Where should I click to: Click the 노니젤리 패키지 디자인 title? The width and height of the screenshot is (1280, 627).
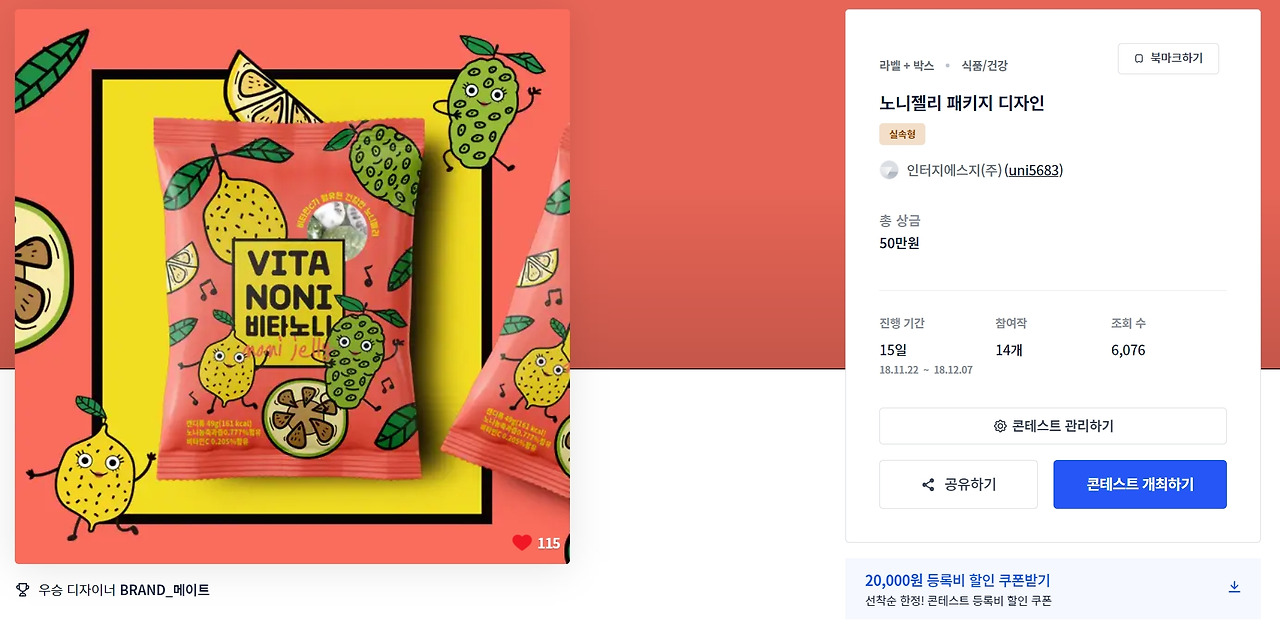pos(962,103)
